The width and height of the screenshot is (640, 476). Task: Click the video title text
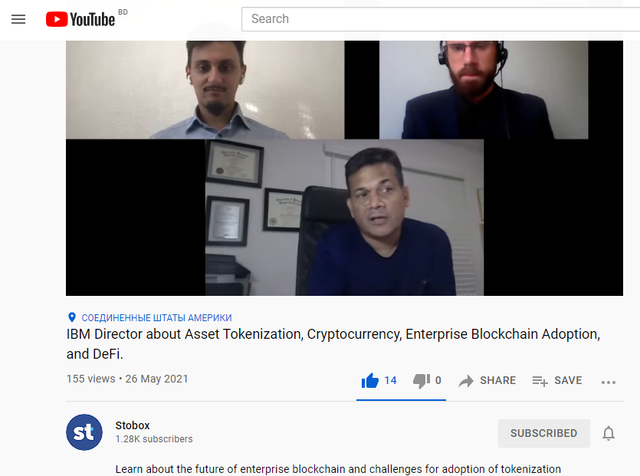(x=333, y=344)
